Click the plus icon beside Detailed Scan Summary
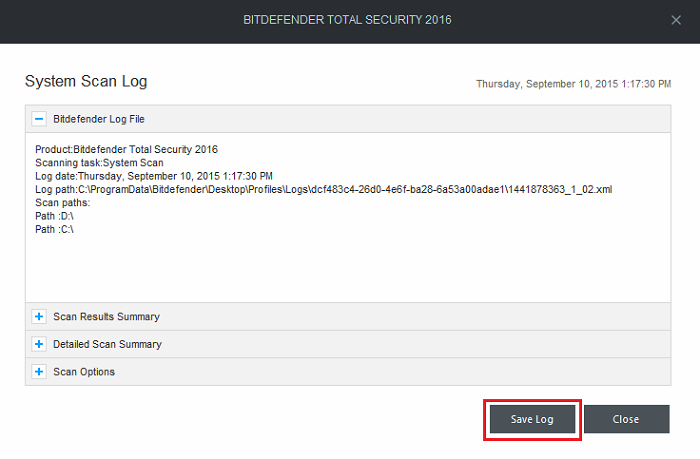The image size is (700, 459). pos(39,344)
